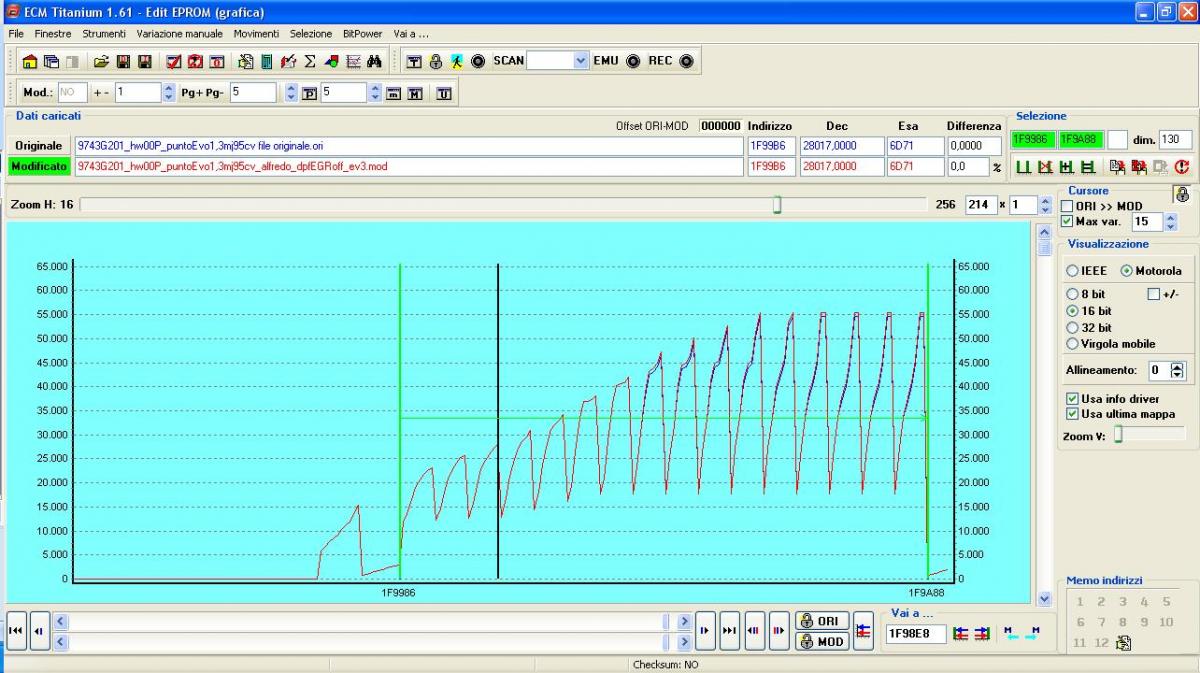This screenshot has height=673, width=1200.
Task: Adjust the Max var. 15 spinner
Action: click(1172, 222)
